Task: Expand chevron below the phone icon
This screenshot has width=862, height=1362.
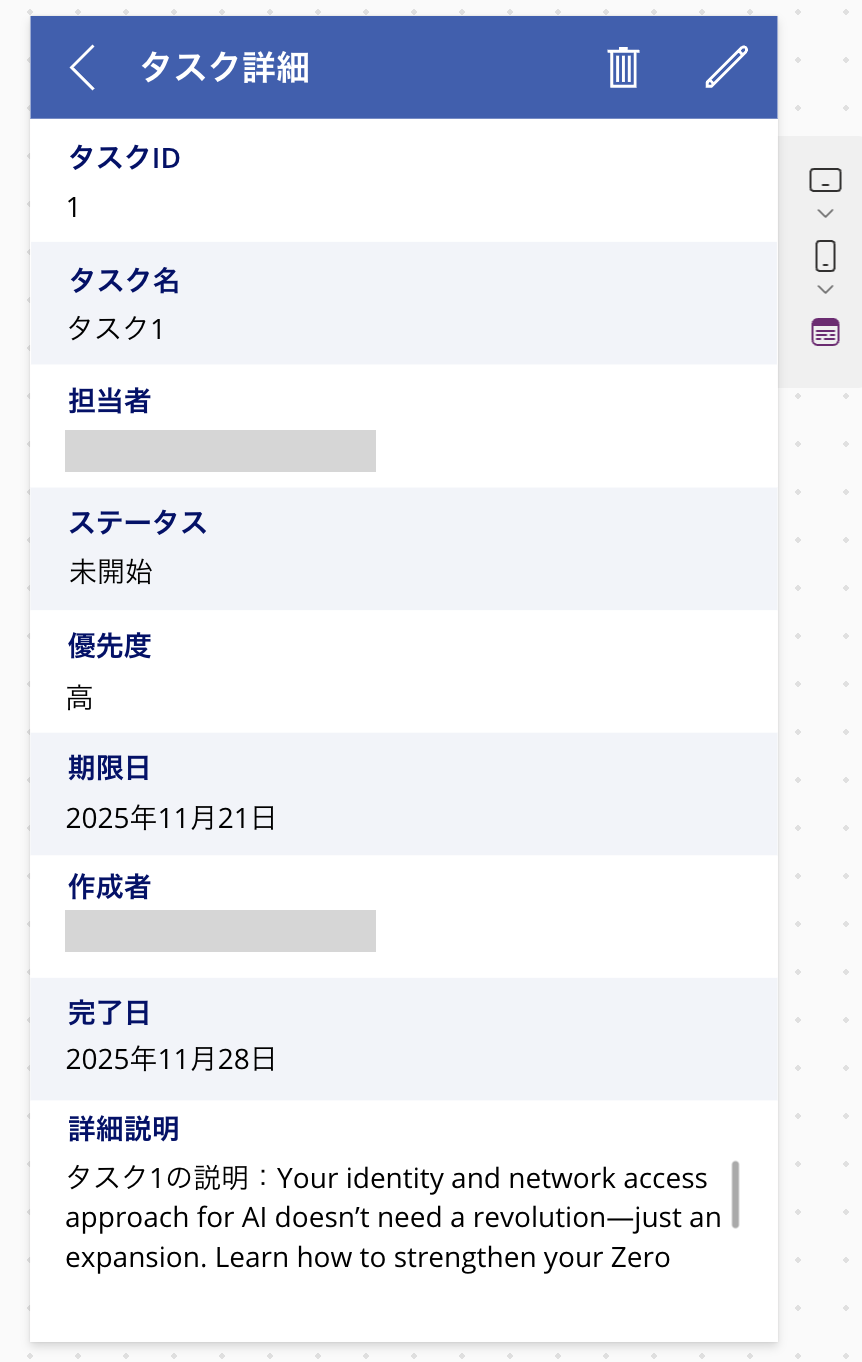Action: 825,289
